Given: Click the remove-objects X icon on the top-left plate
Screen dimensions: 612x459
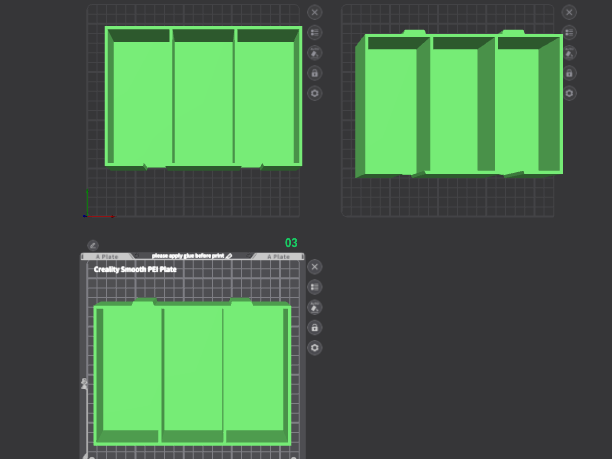Looking at the screenshot, I should click(x=315, y=12).
